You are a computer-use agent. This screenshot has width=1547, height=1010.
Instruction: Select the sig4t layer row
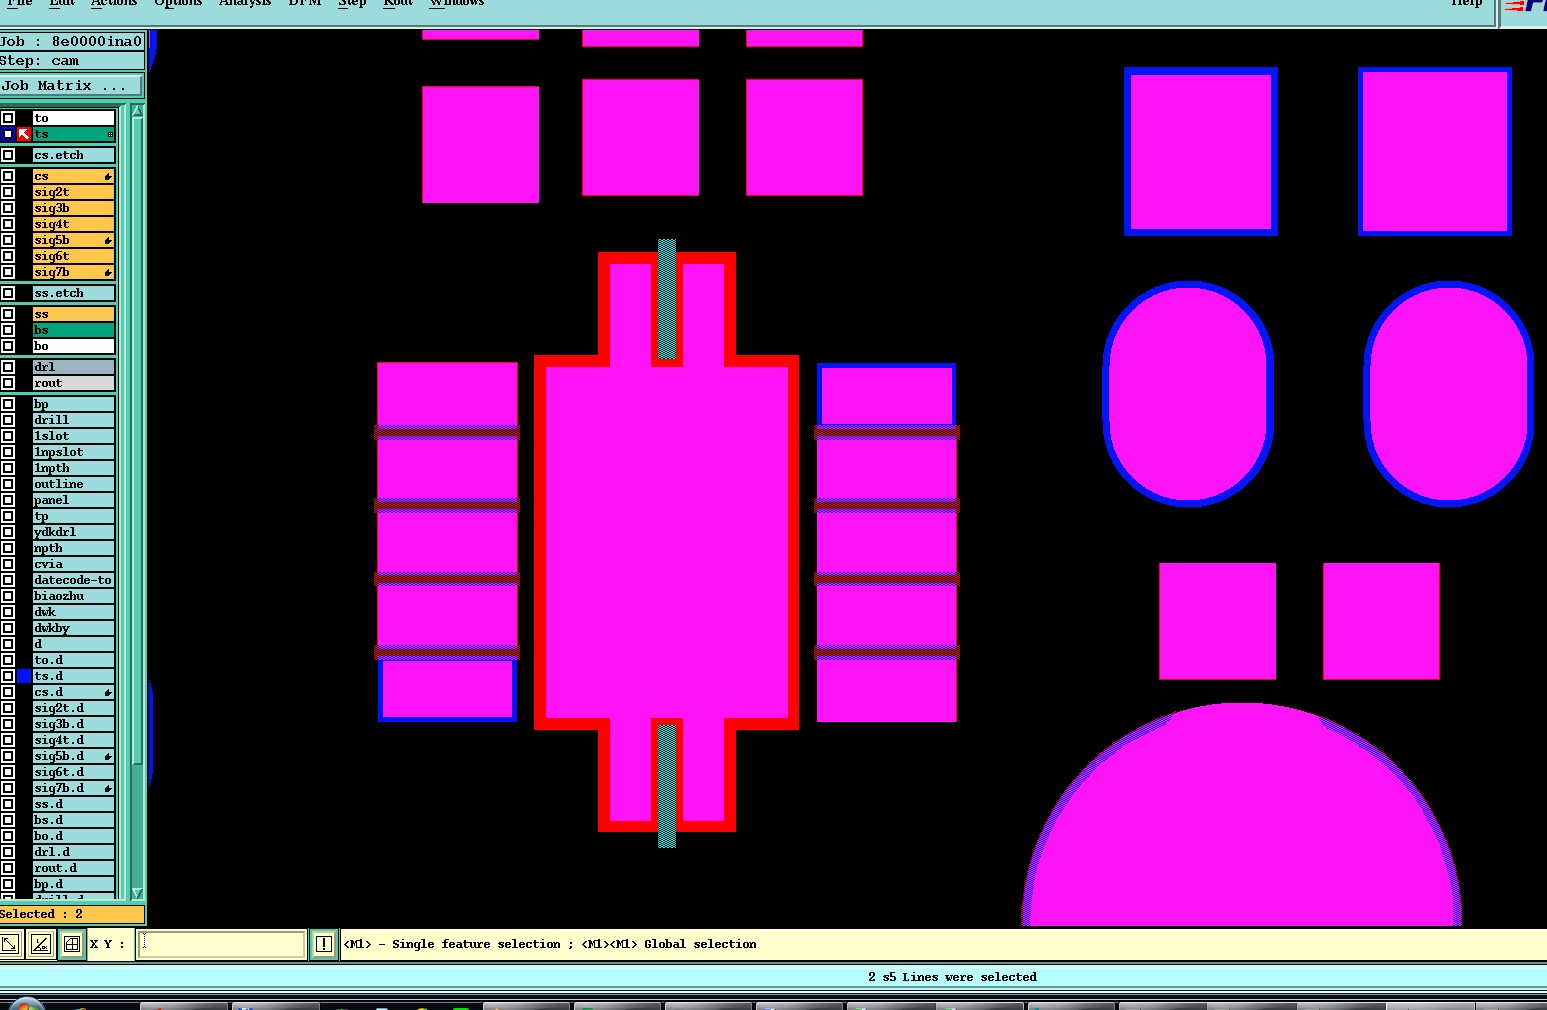coord(73,224)
